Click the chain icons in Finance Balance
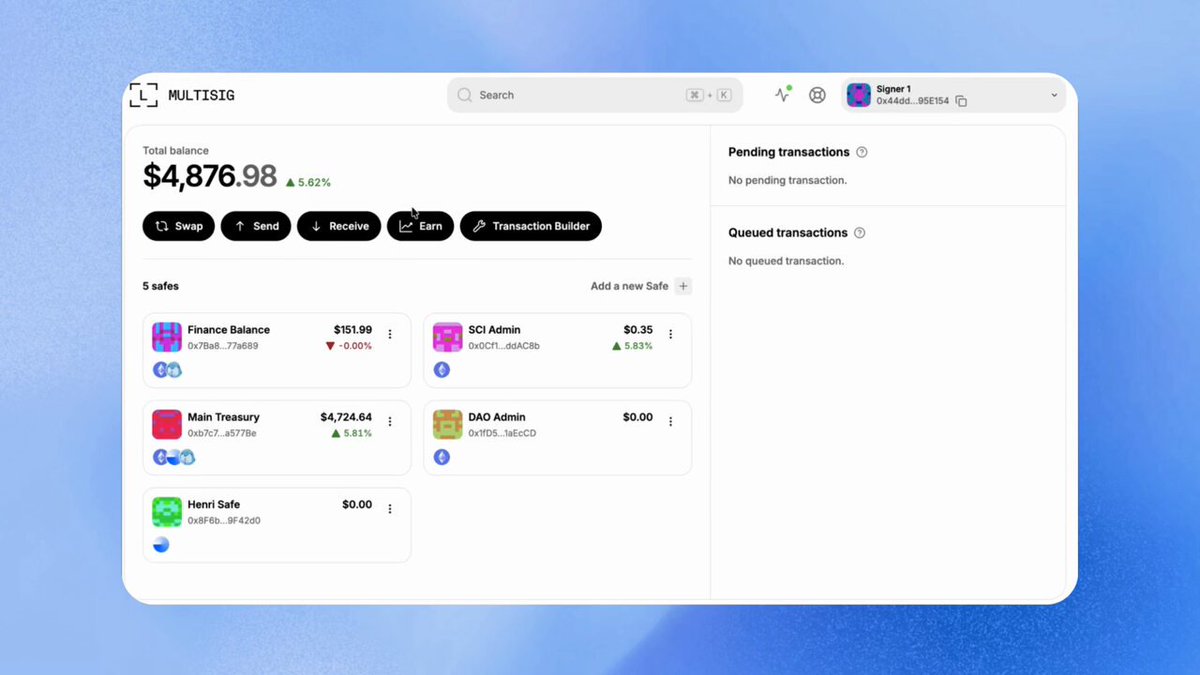This screenshot has width=1200, height=675. (x=167, y=370)
